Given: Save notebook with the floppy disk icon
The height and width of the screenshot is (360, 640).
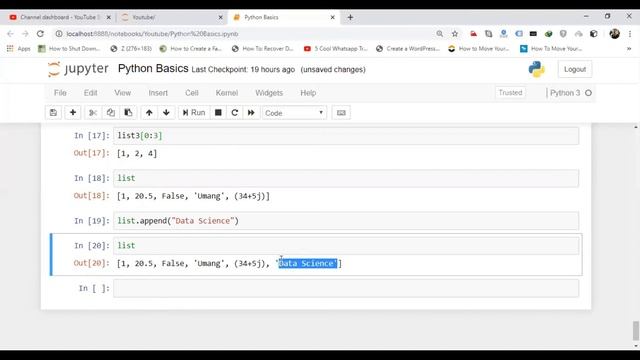Looking at the screenshot, I should (53, 113).
